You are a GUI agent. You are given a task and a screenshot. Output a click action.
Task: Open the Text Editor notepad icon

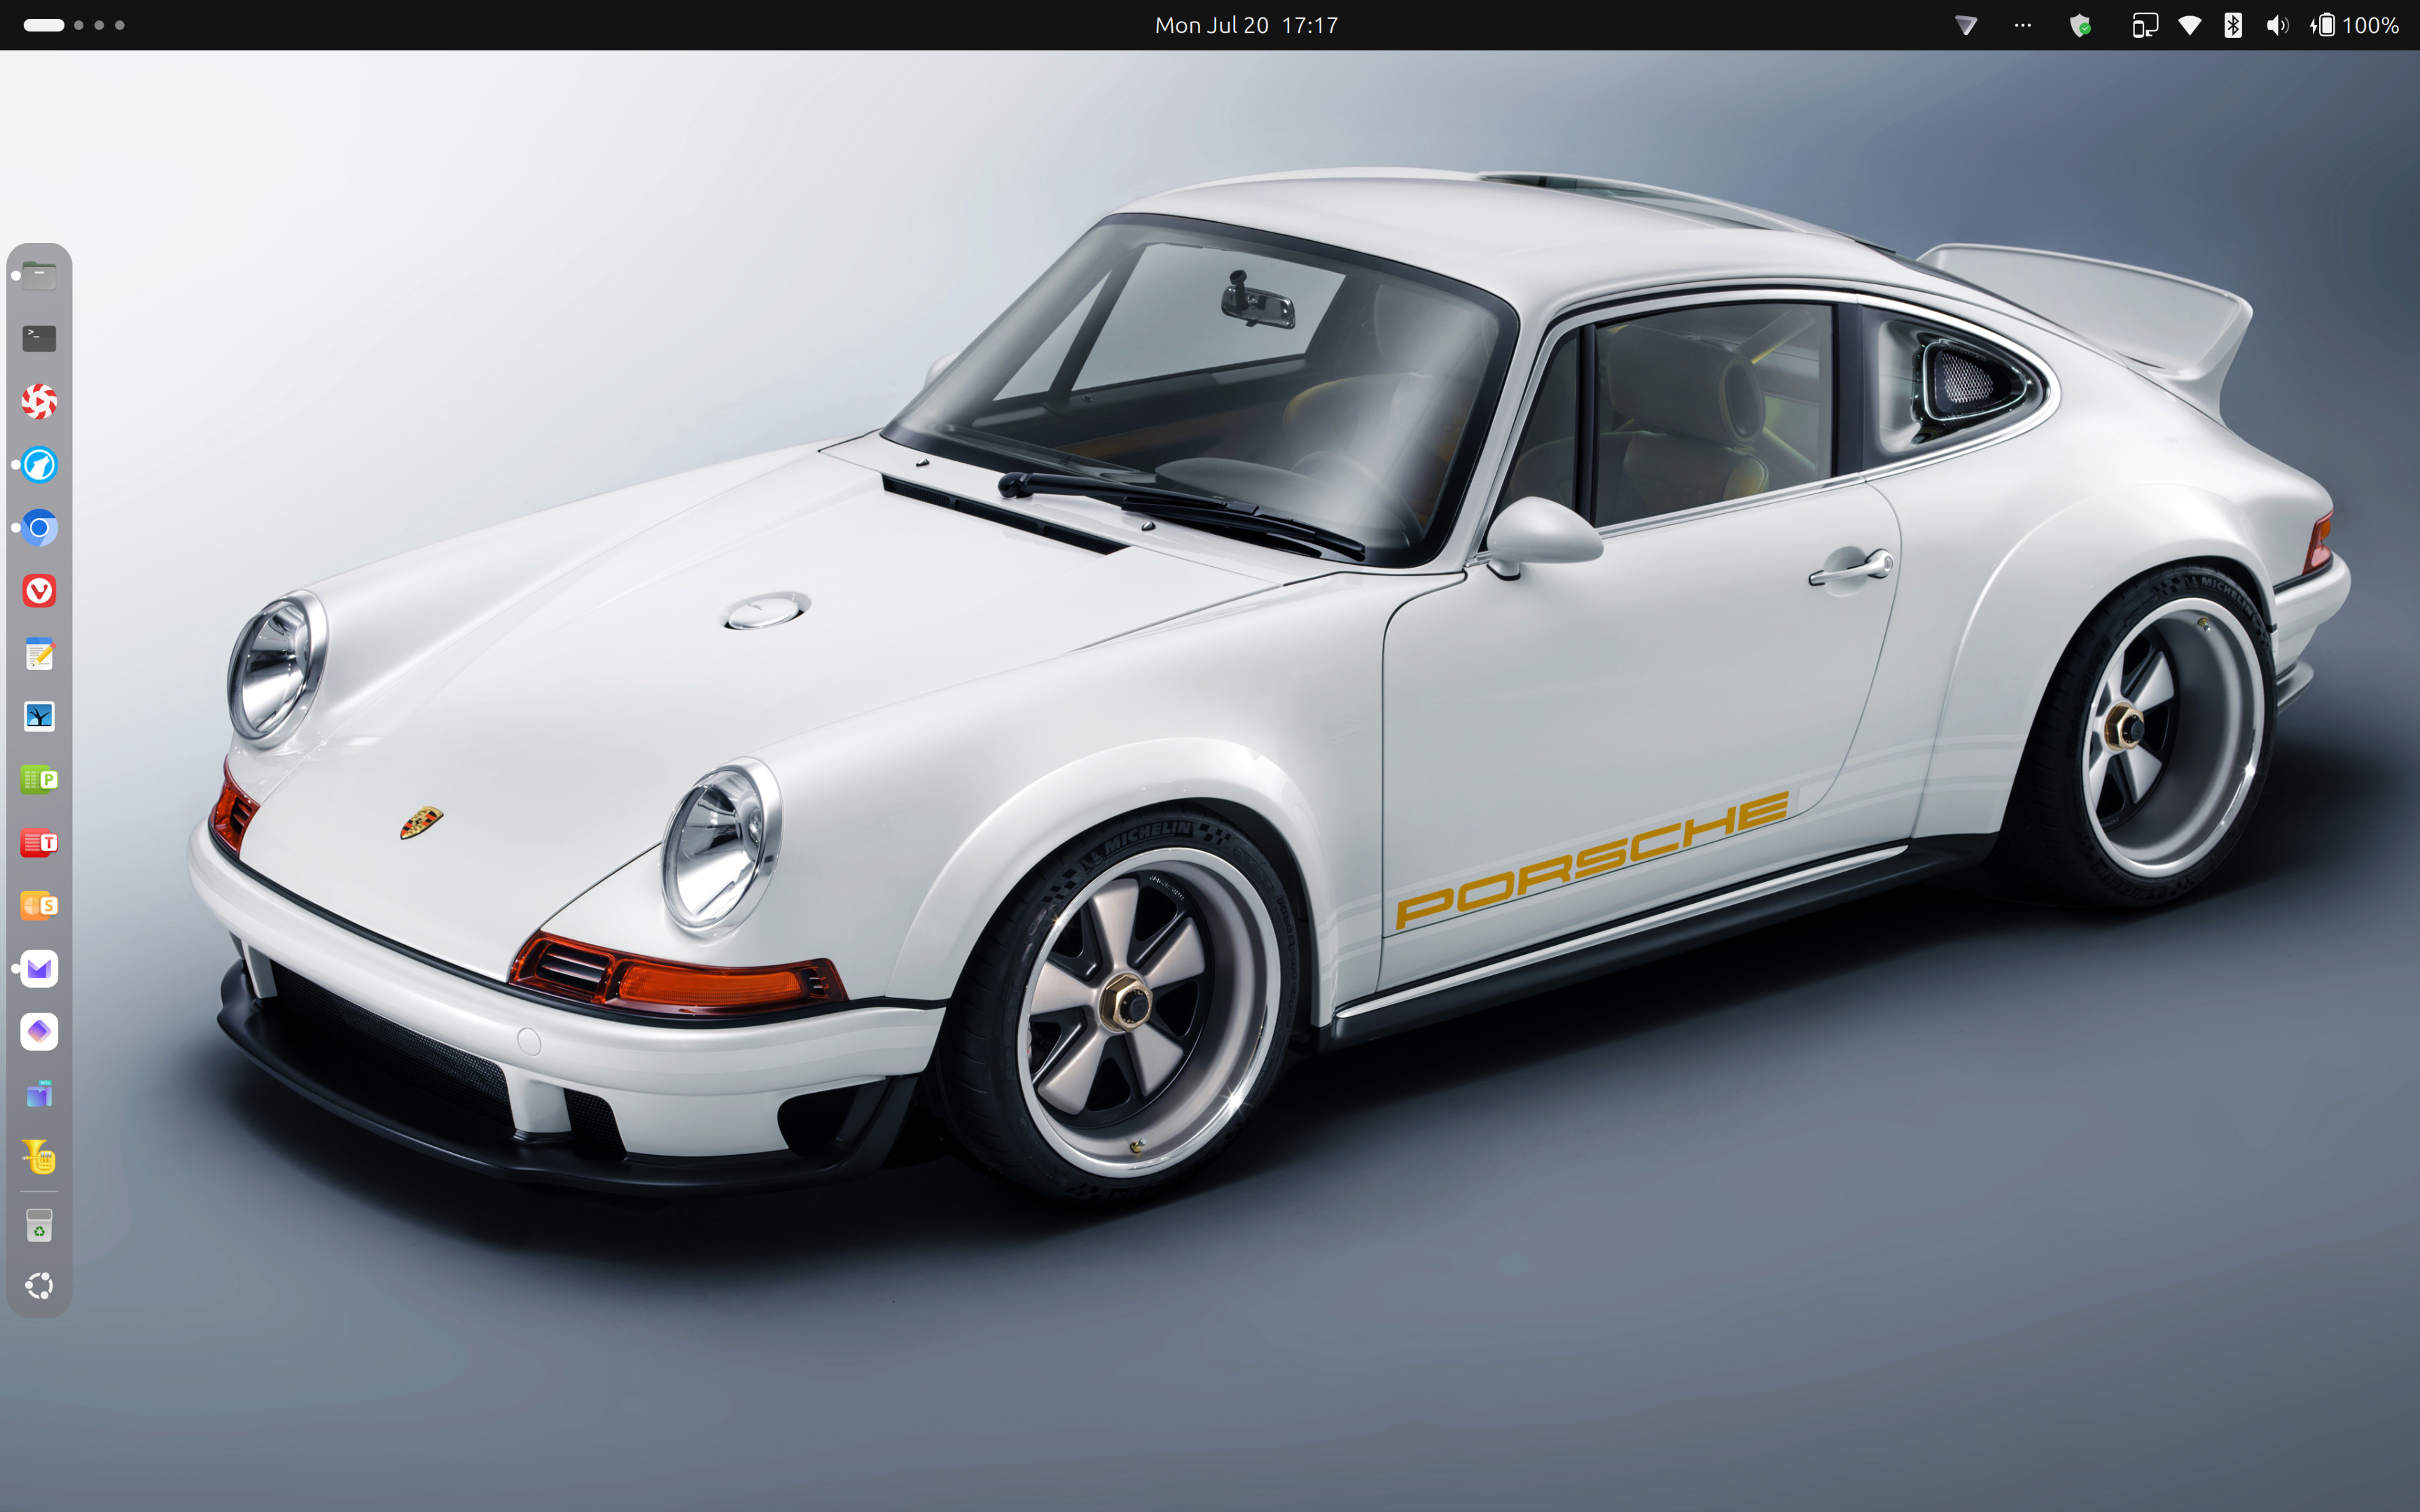coord(39,654)
